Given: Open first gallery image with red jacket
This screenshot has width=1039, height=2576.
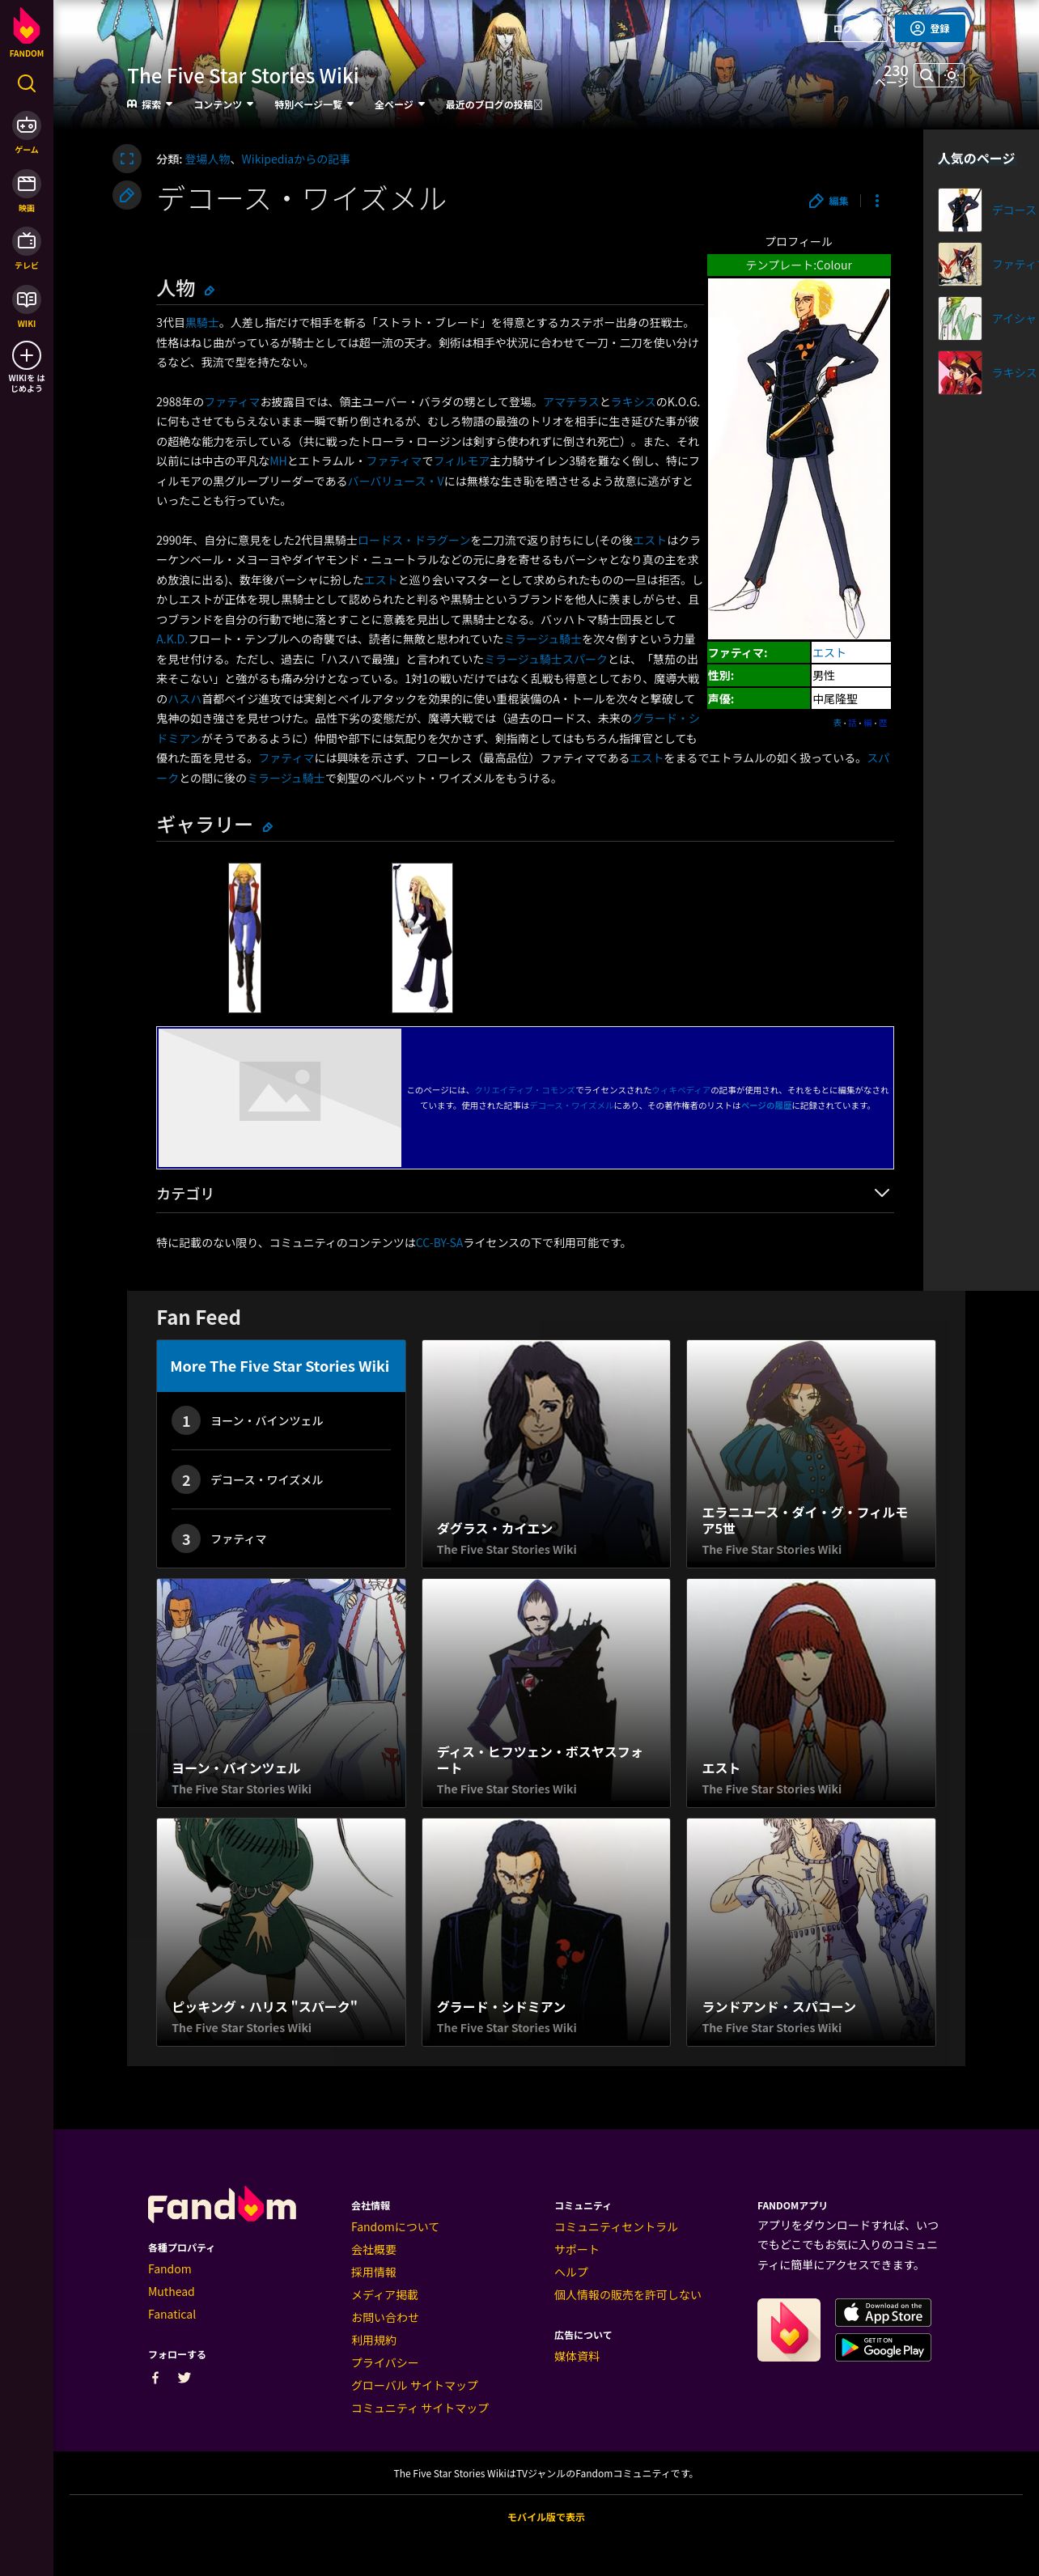Looking at the screenshot, I should 245,938.
